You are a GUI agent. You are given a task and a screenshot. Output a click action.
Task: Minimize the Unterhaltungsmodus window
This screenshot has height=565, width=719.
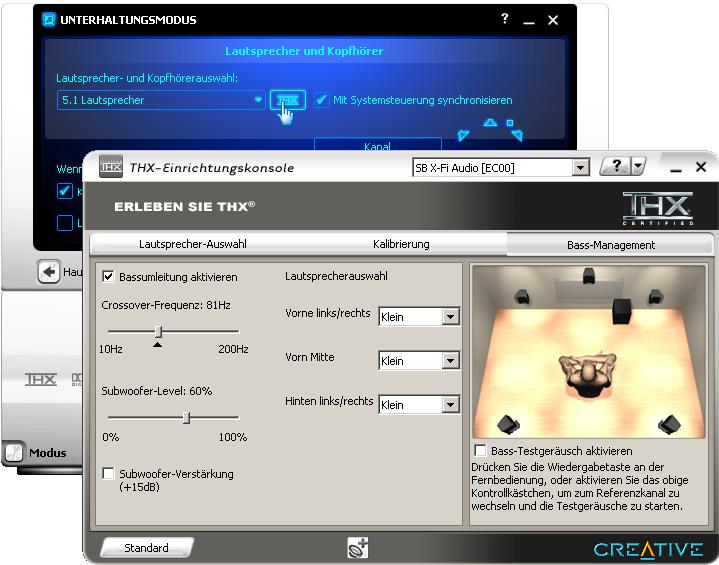click(529, 21)
